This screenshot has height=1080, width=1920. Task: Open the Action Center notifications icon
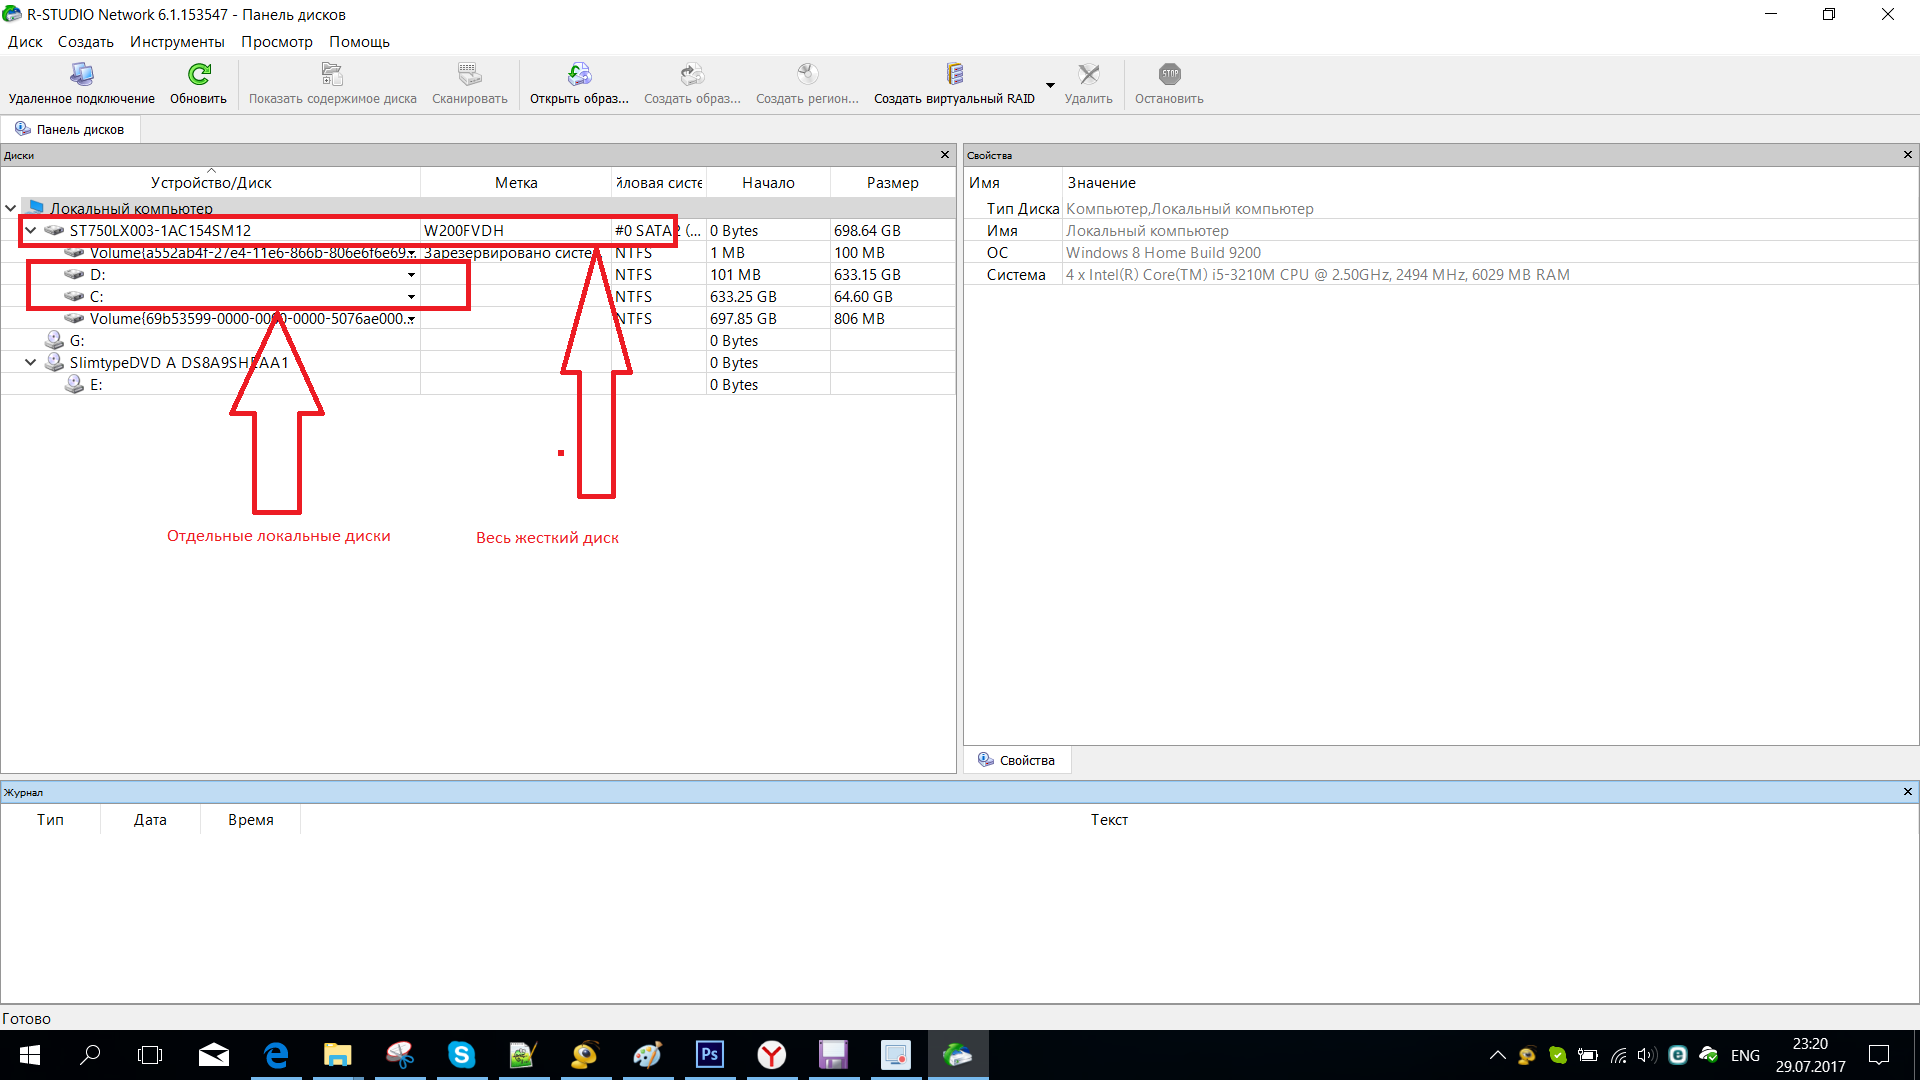coord(1879,1055)
